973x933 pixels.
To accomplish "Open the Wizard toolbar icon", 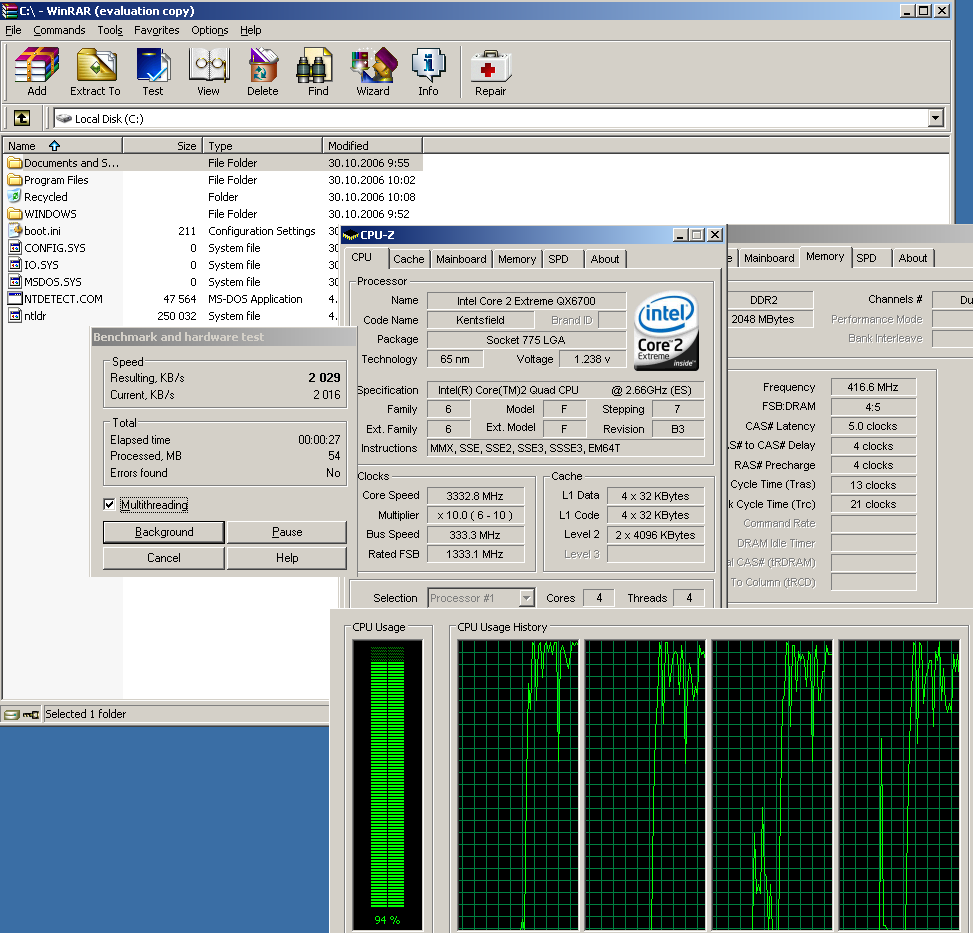I will click(373, 66).
